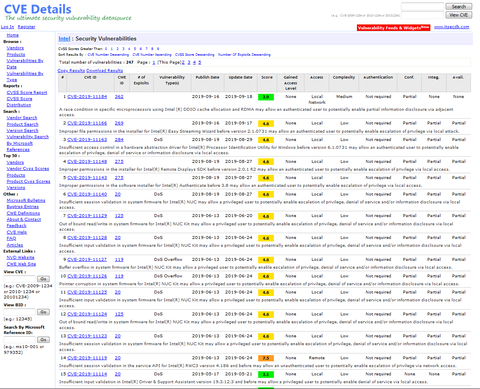This screenshot has width=480, height=389.
Task: Open Feedback link in sidebar
Action: (x=16, y=226)
